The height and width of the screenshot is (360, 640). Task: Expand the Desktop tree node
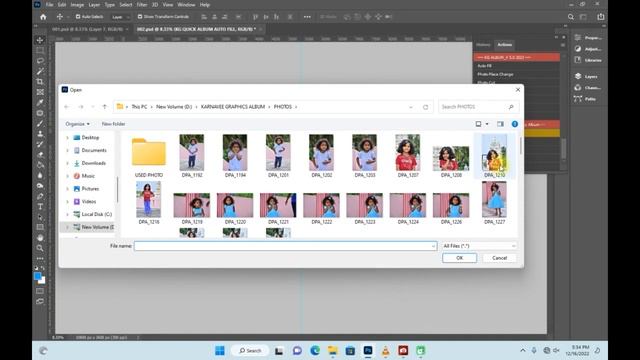coord(67,138)
